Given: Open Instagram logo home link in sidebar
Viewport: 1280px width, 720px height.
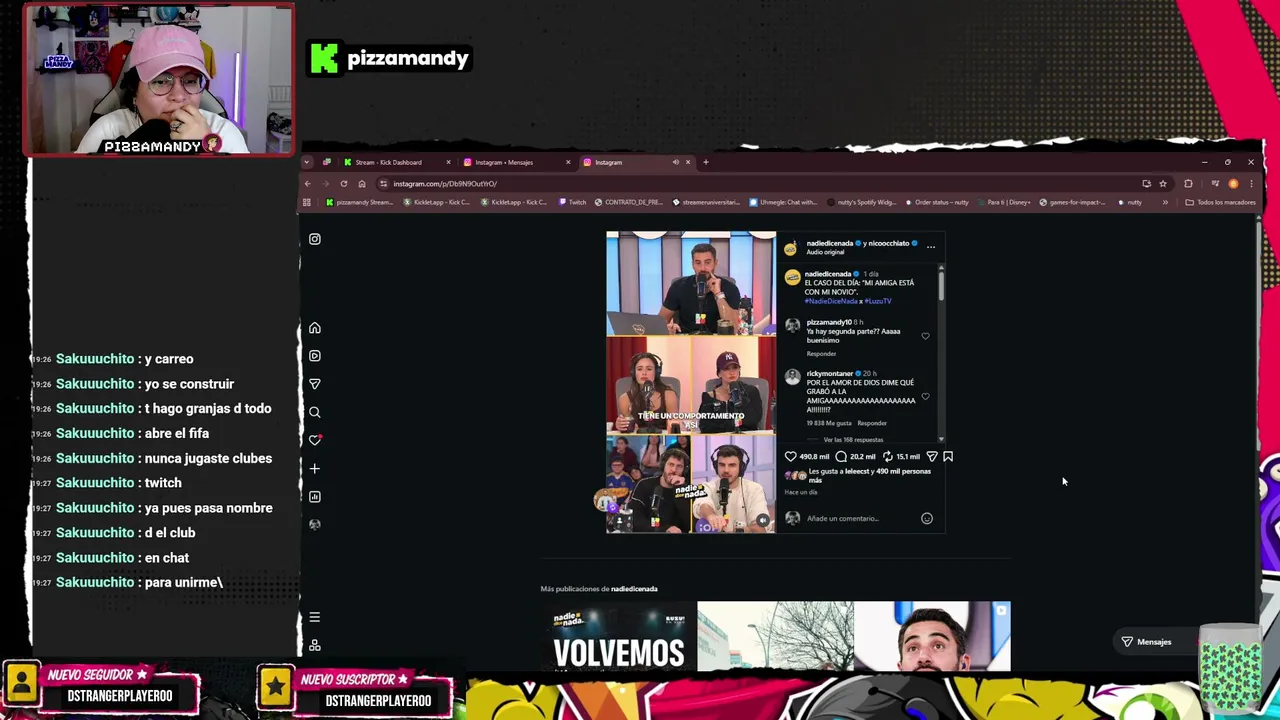Looking at the screenshot, I should (x=314, y=239).
